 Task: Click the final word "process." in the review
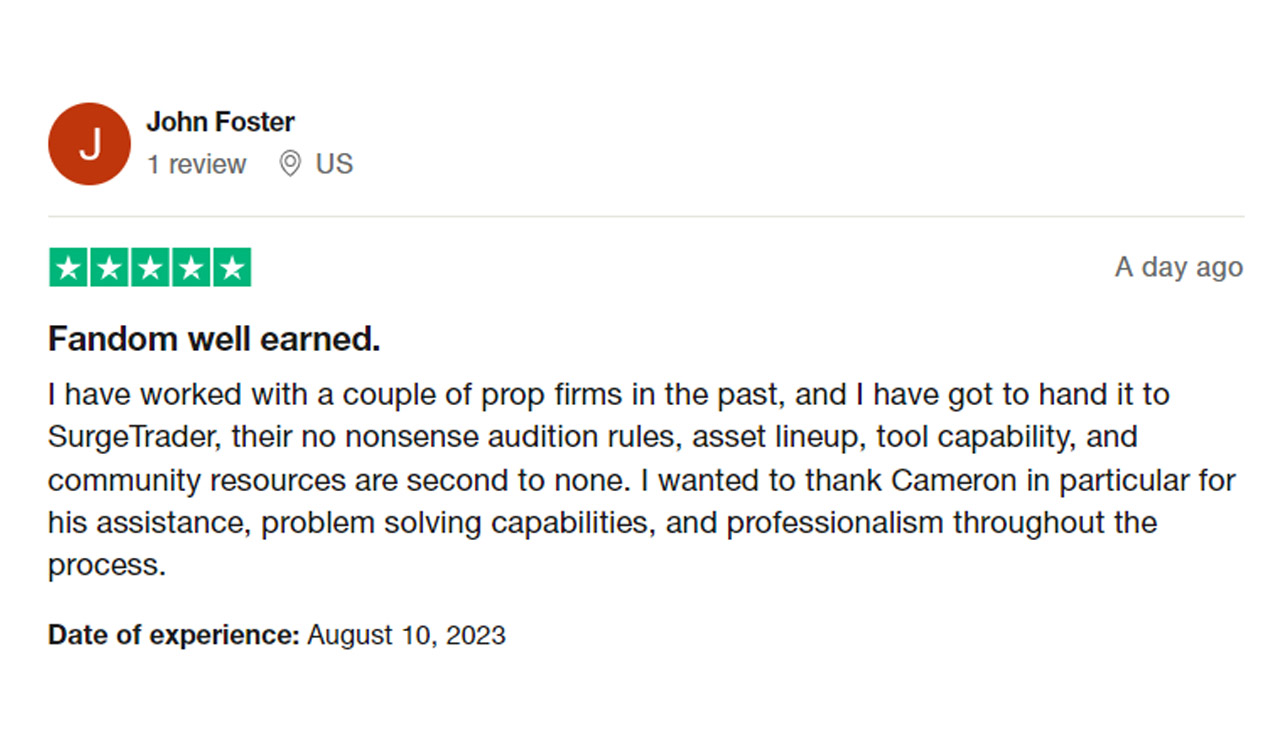point(107,567)
